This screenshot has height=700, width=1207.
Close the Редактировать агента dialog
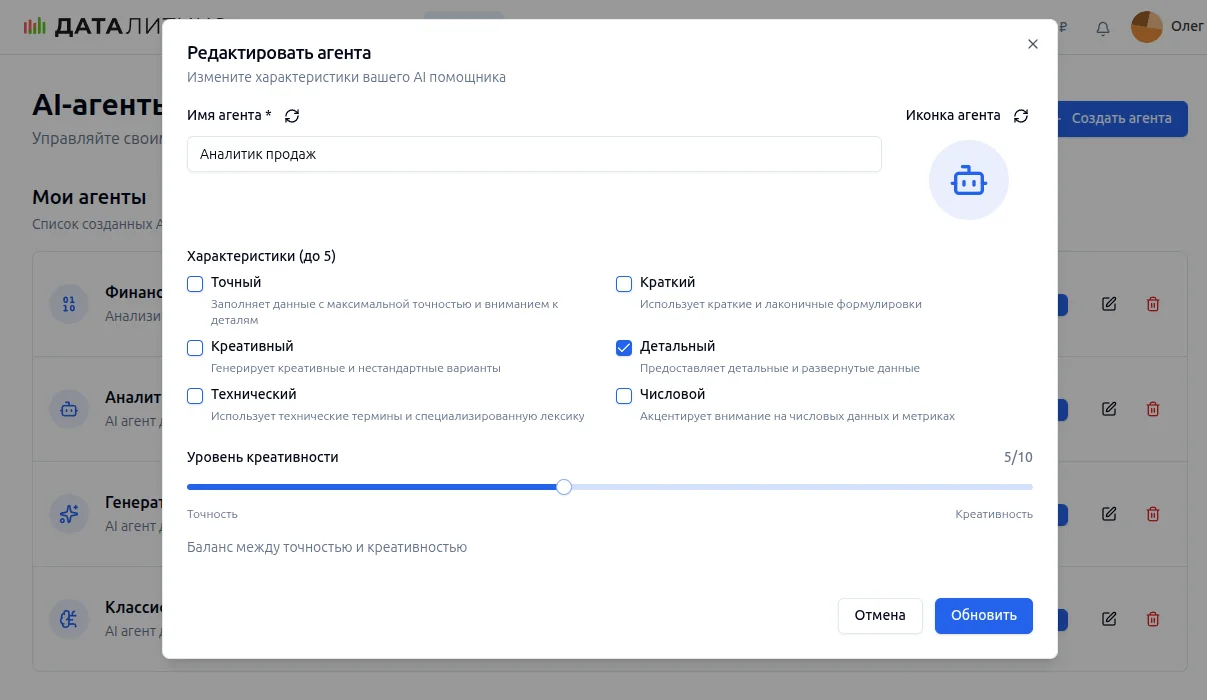[1033, 44]
